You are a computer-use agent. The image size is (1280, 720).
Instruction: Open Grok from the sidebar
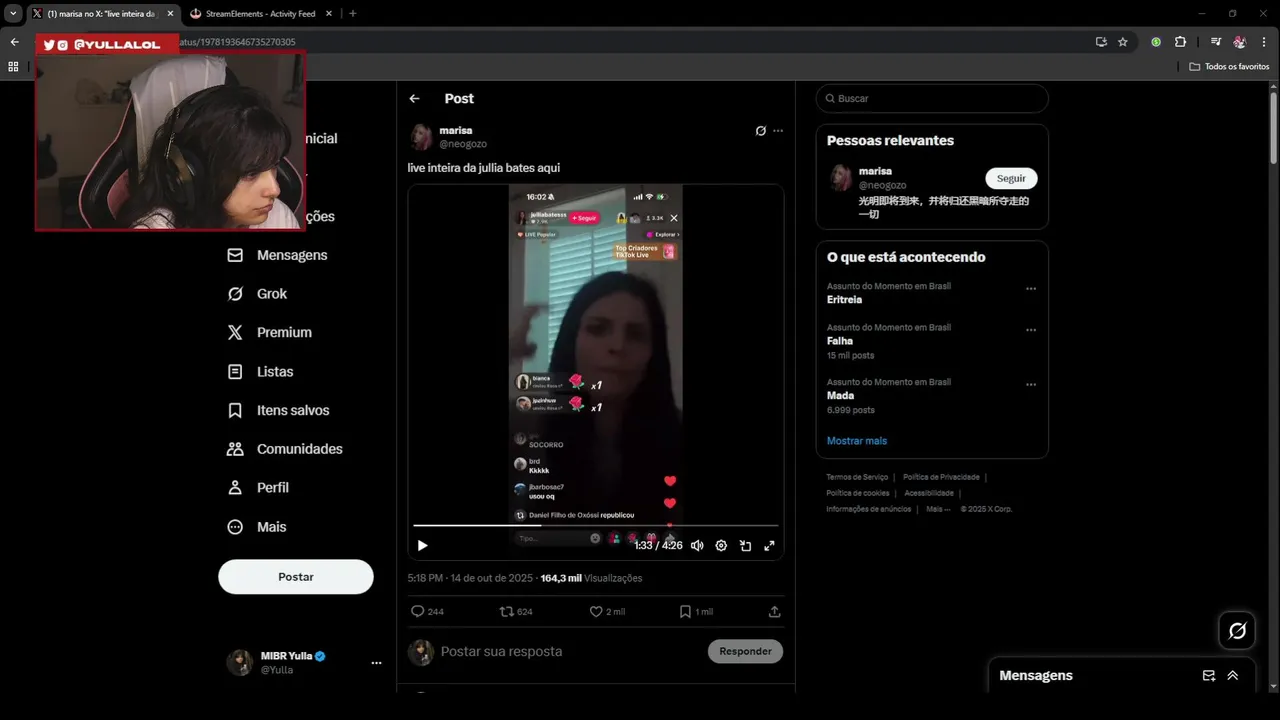(258, 294)
